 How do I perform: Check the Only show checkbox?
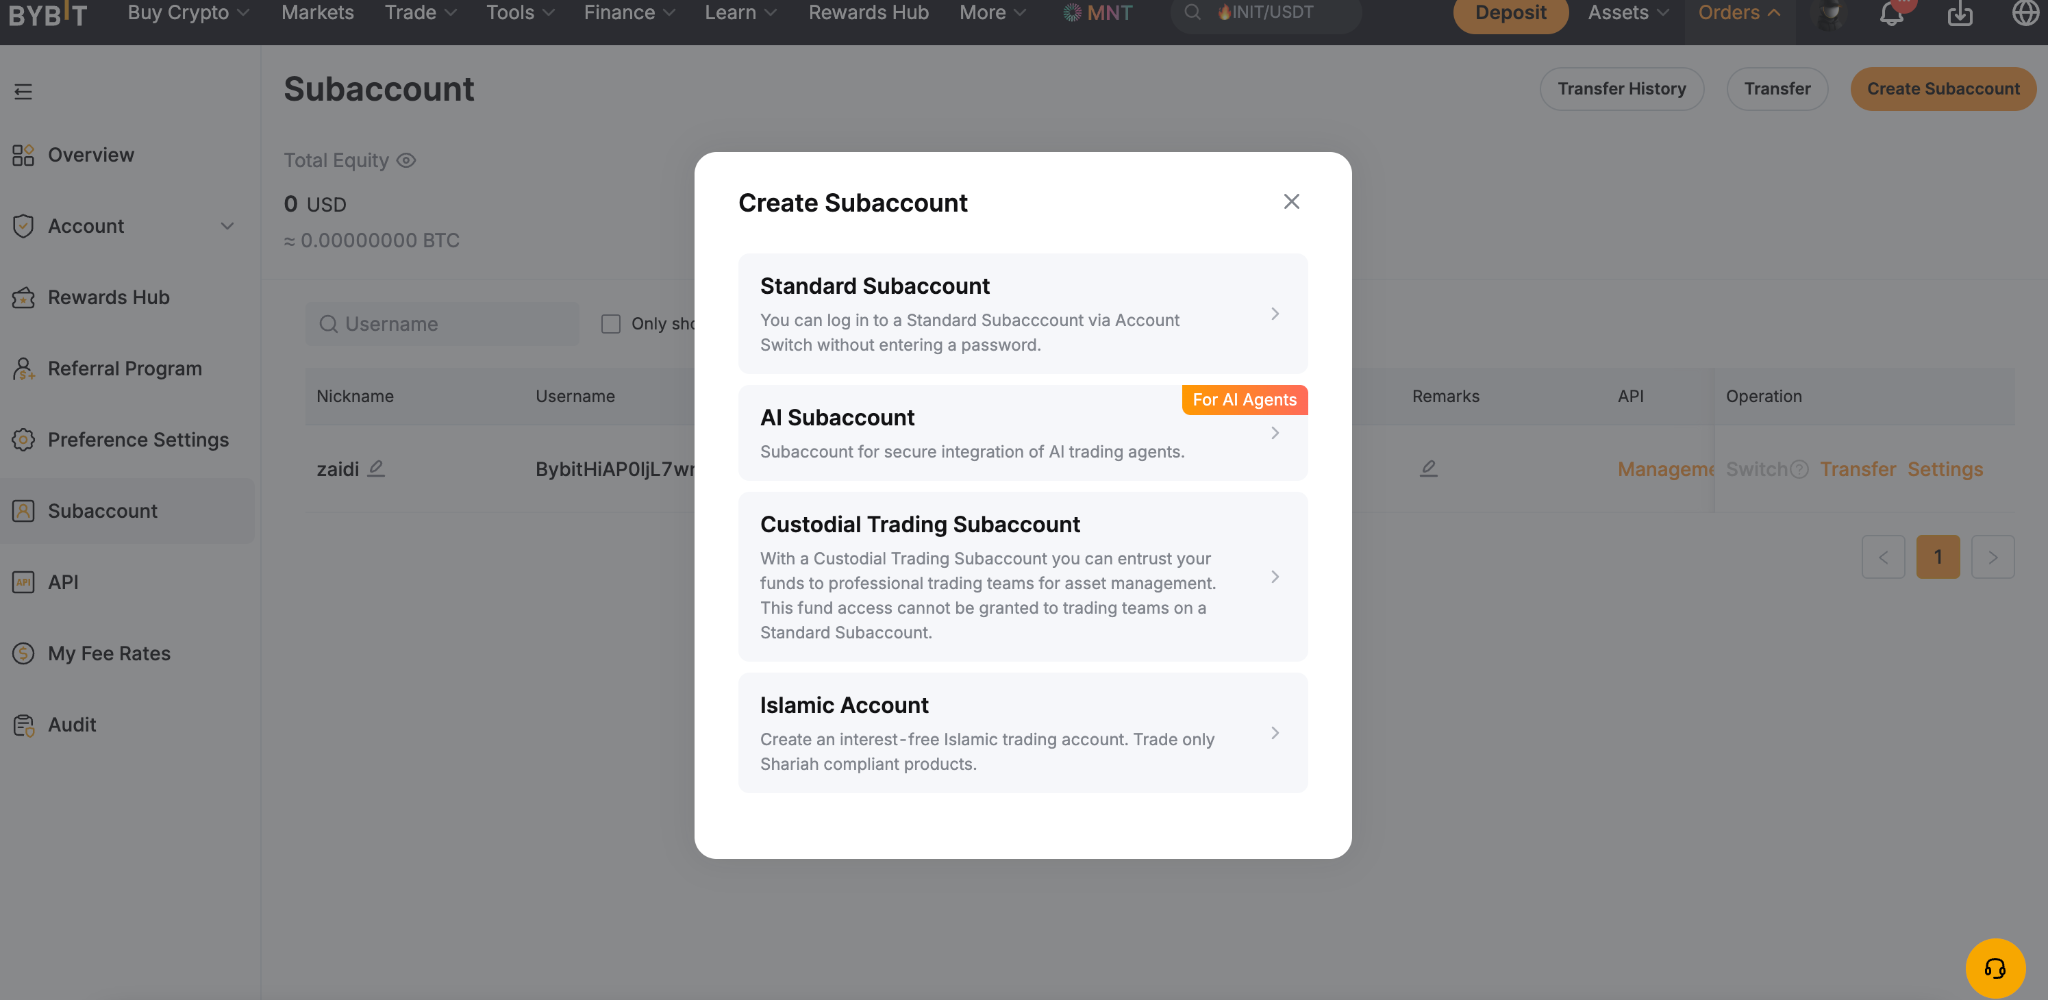click(x=611, y=324)
